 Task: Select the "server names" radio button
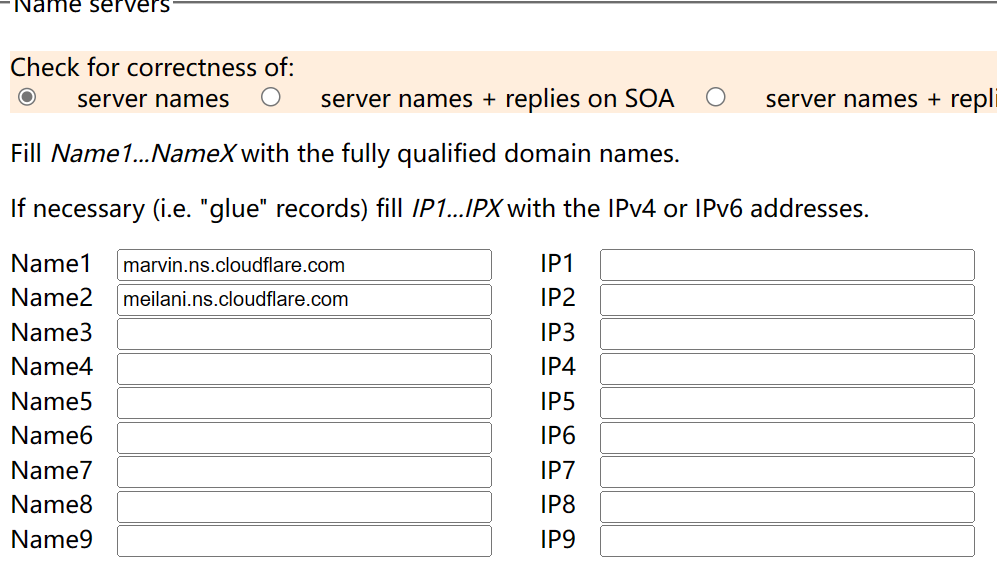[x=27, y=98]
